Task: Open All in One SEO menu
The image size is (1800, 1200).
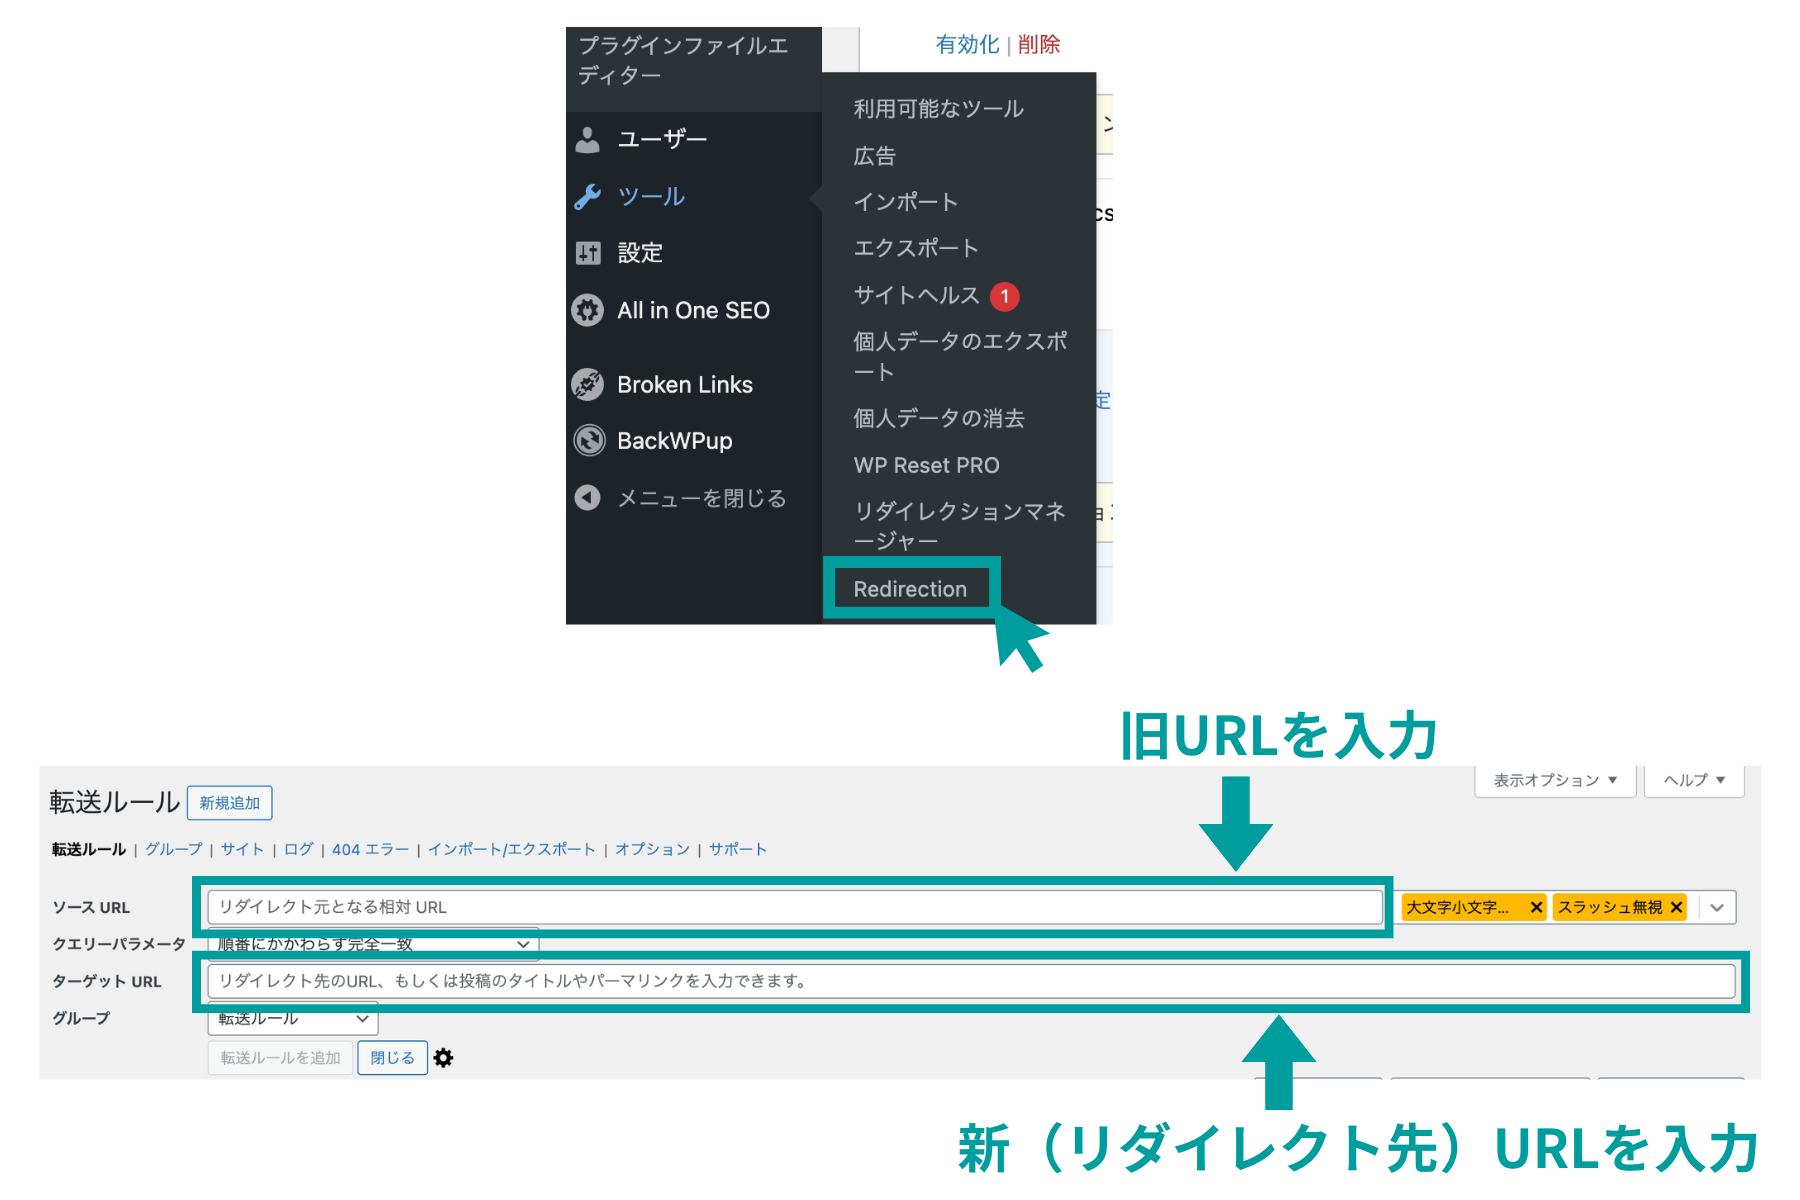Action: 694,310
